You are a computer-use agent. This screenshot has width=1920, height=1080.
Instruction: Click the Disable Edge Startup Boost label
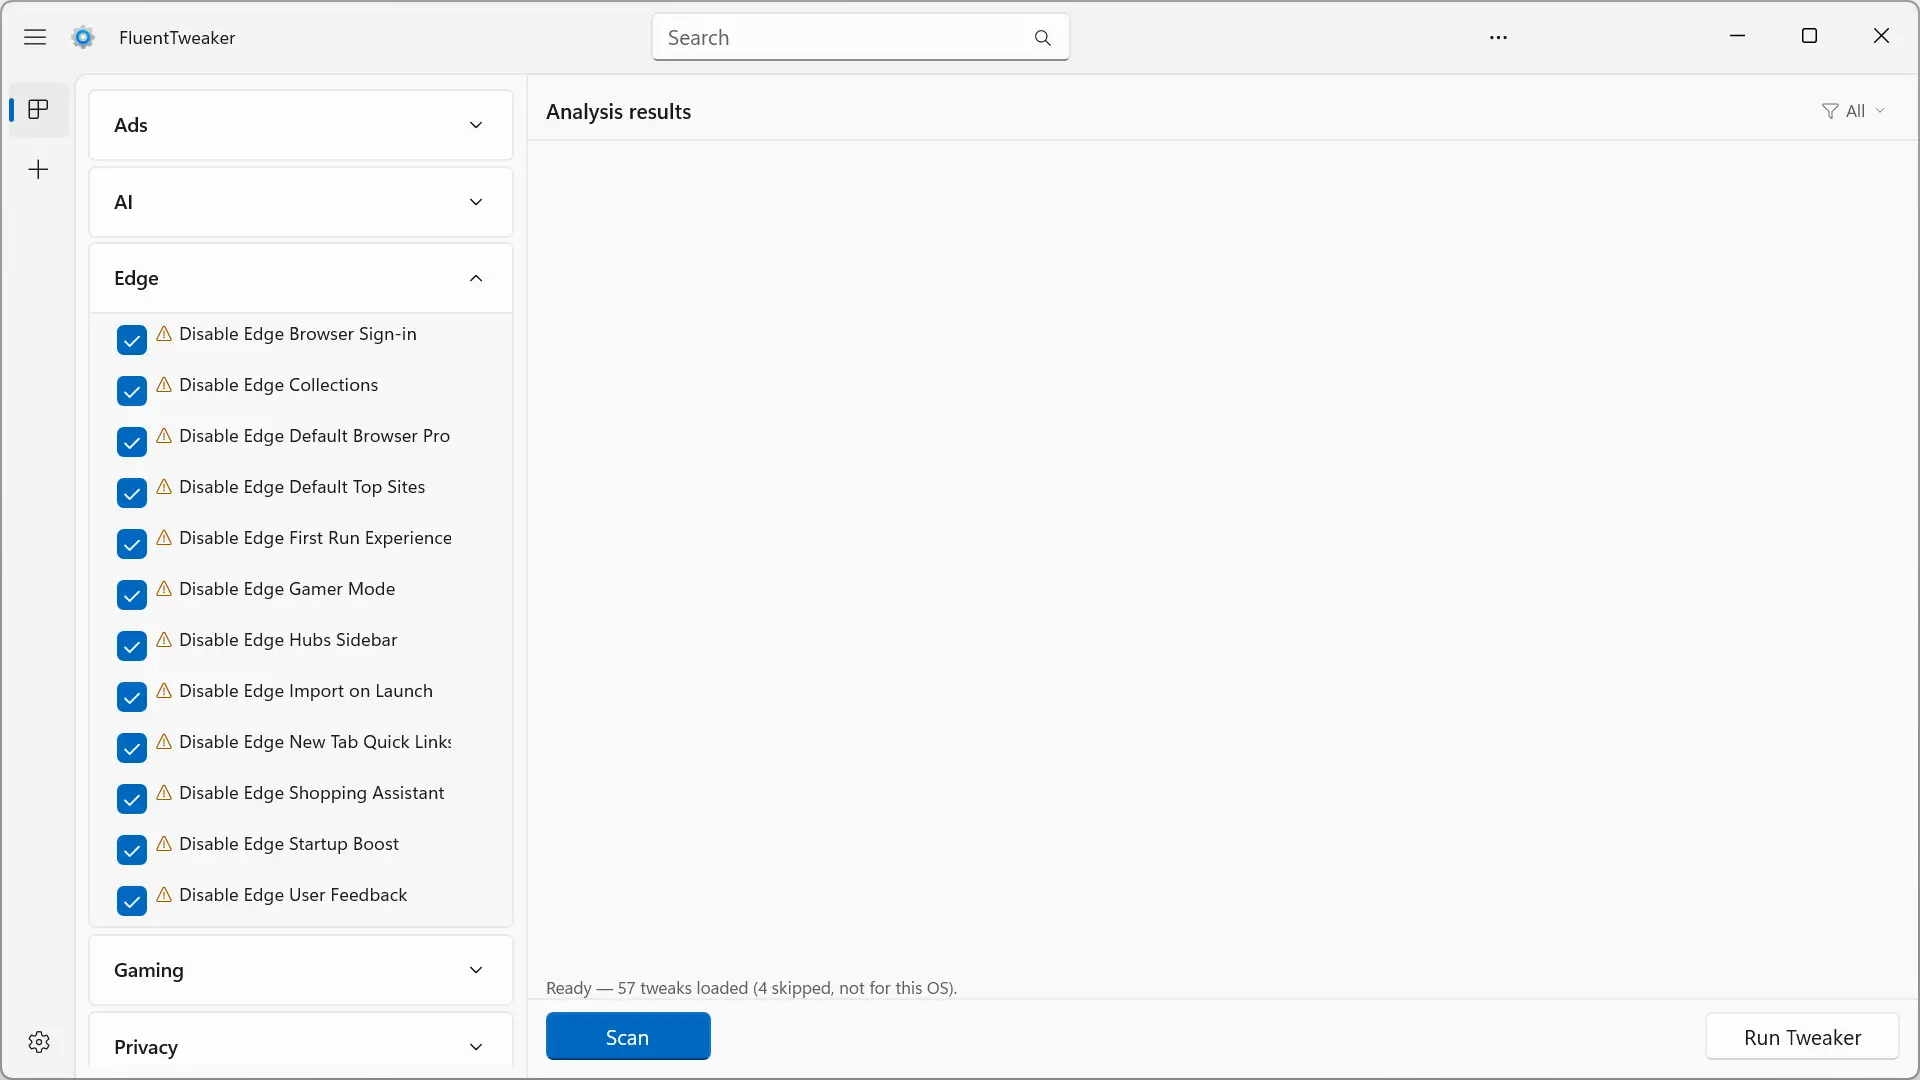(x=289, y=844)
